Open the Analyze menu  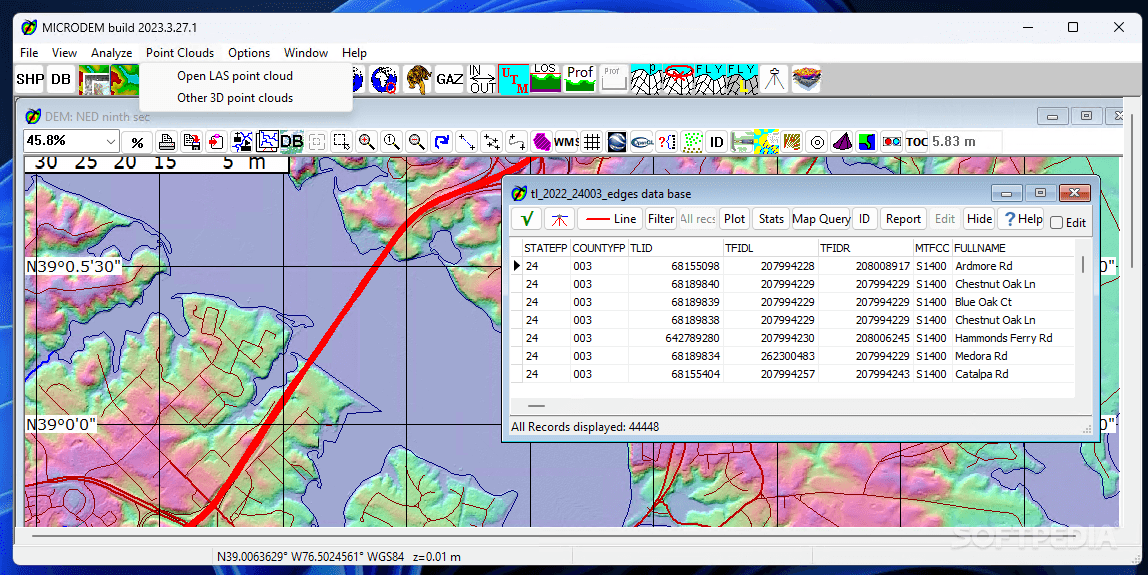pos(111,53)
